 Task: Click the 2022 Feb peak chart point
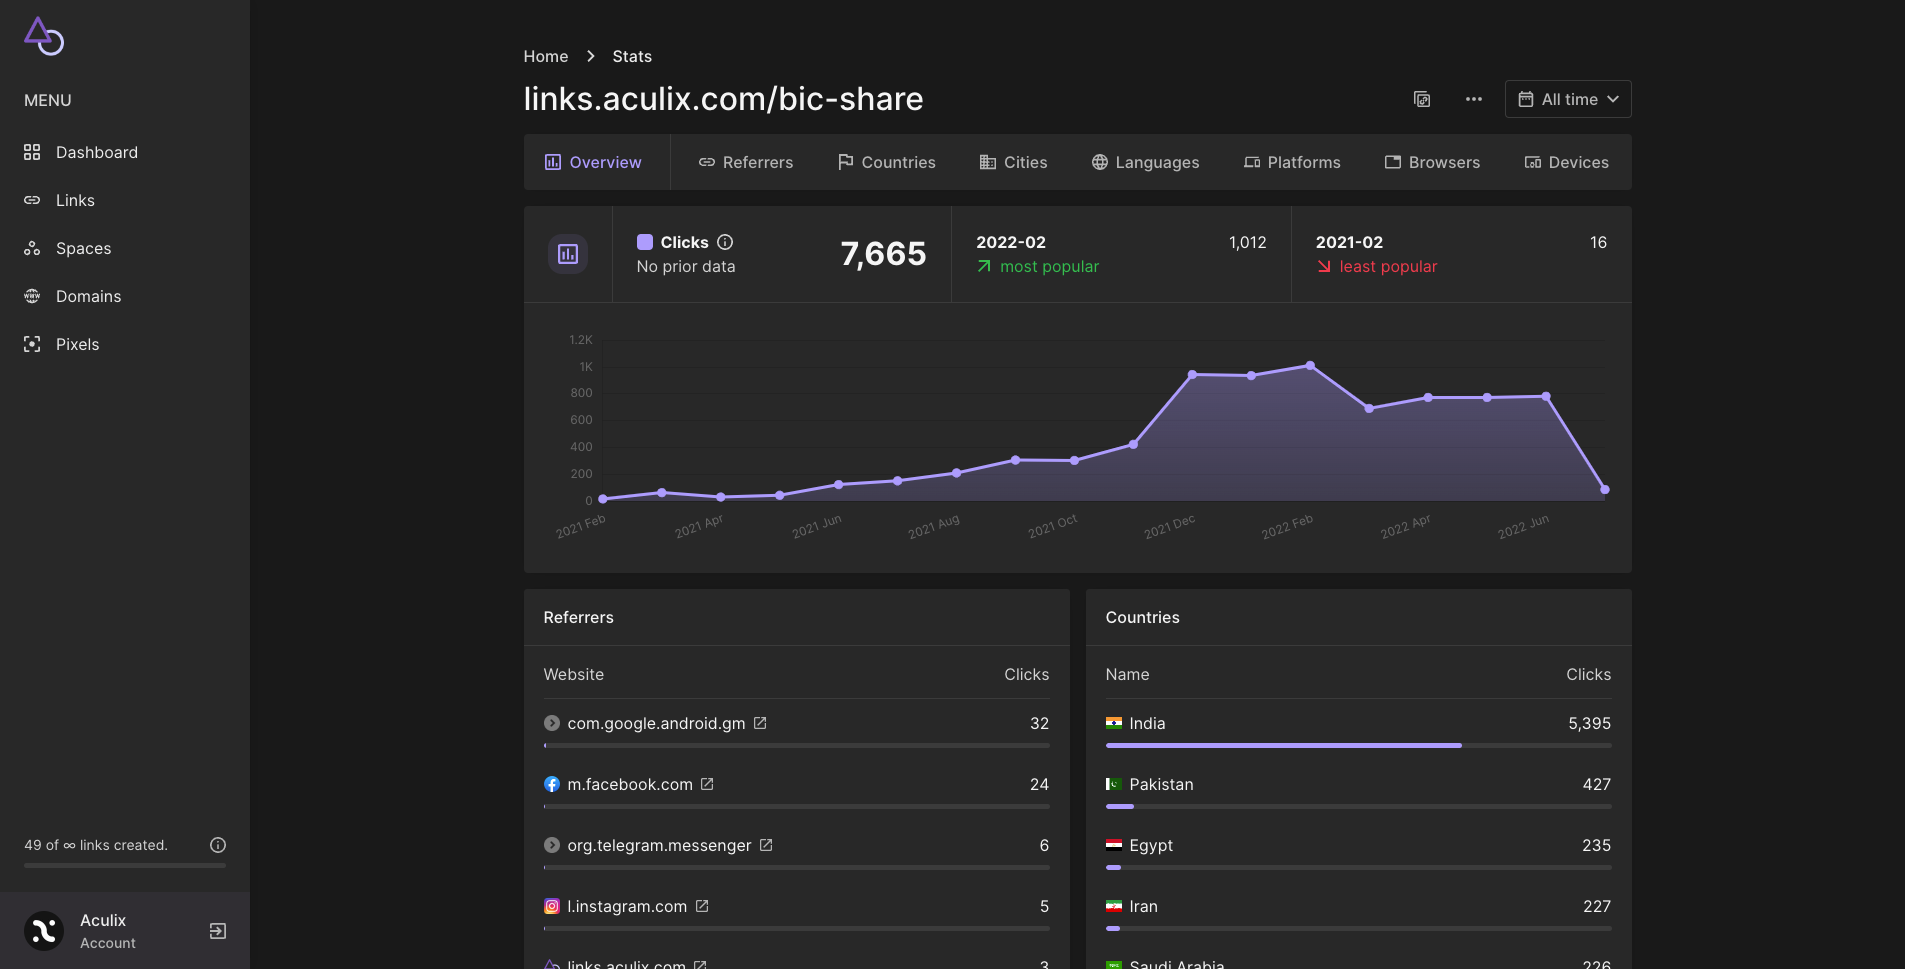tap(1310, 366)
